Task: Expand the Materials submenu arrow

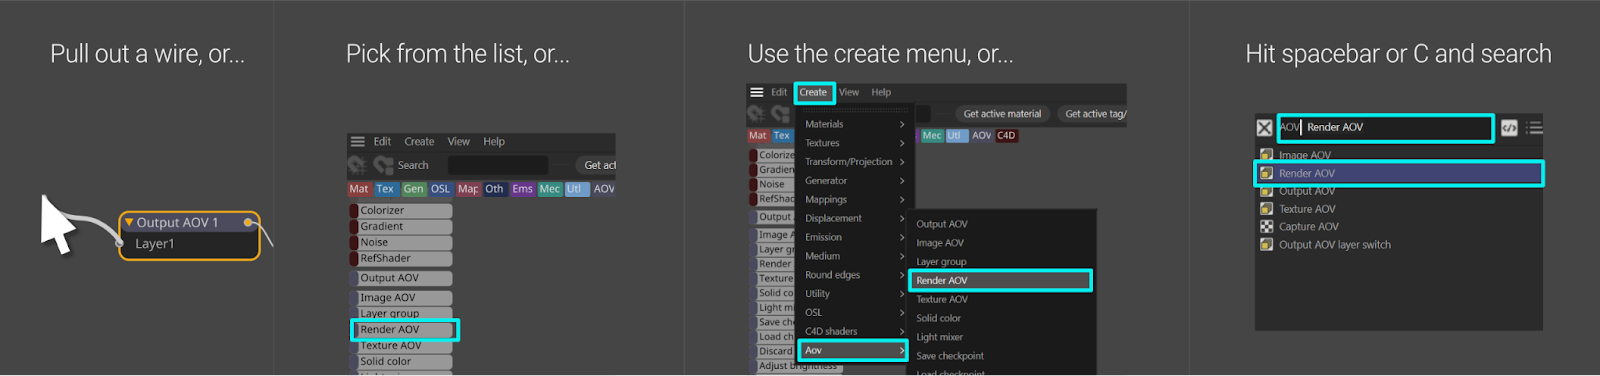Action: (x=901, y=124)
